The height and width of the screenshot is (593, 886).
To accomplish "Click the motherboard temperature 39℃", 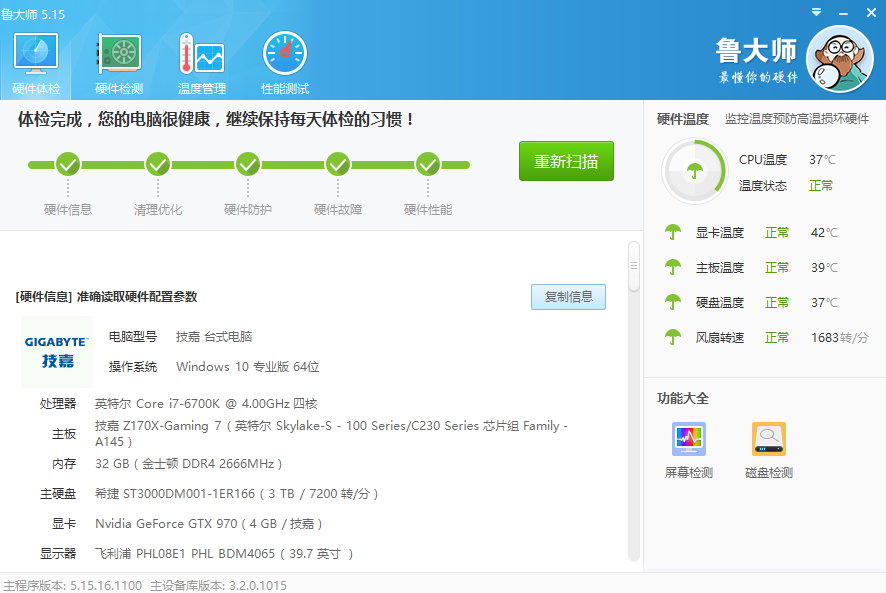I will tap(824, 267).
